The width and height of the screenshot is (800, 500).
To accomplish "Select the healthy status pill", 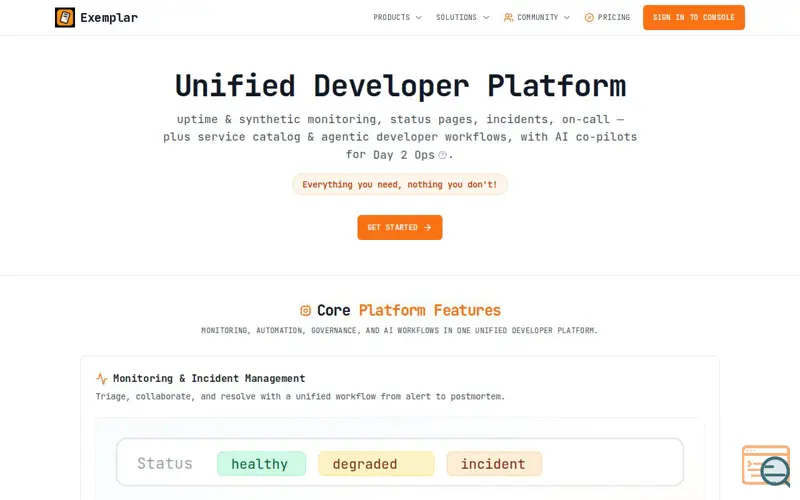I will tap(261, 463).
